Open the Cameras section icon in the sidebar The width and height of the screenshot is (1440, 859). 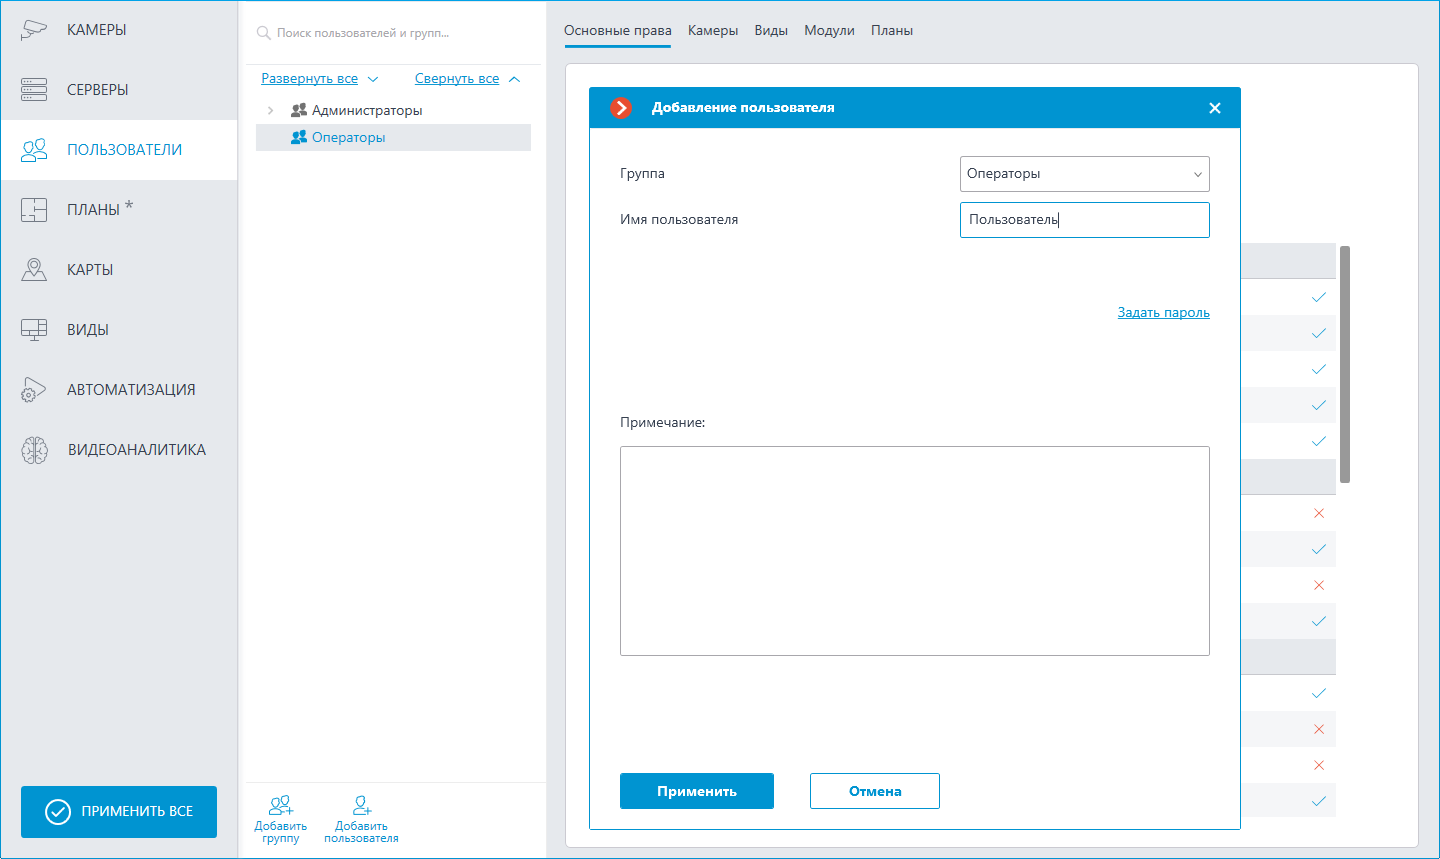pyautogui.click(x=34, y=29)
